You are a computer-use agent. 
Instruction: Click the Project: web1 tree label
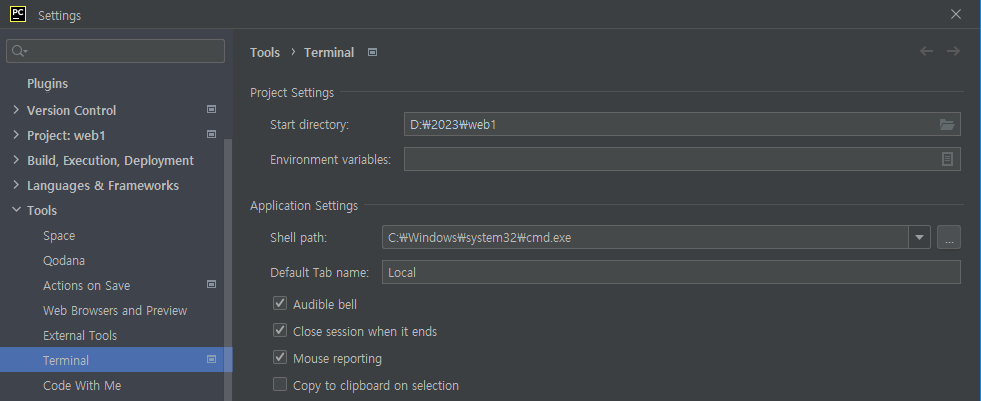click(66, 136)
